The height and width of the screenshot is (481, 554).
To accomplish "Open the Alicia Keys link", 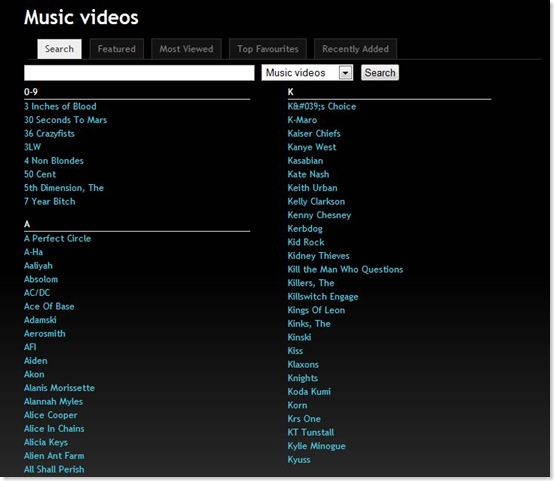I will [46, 442].
